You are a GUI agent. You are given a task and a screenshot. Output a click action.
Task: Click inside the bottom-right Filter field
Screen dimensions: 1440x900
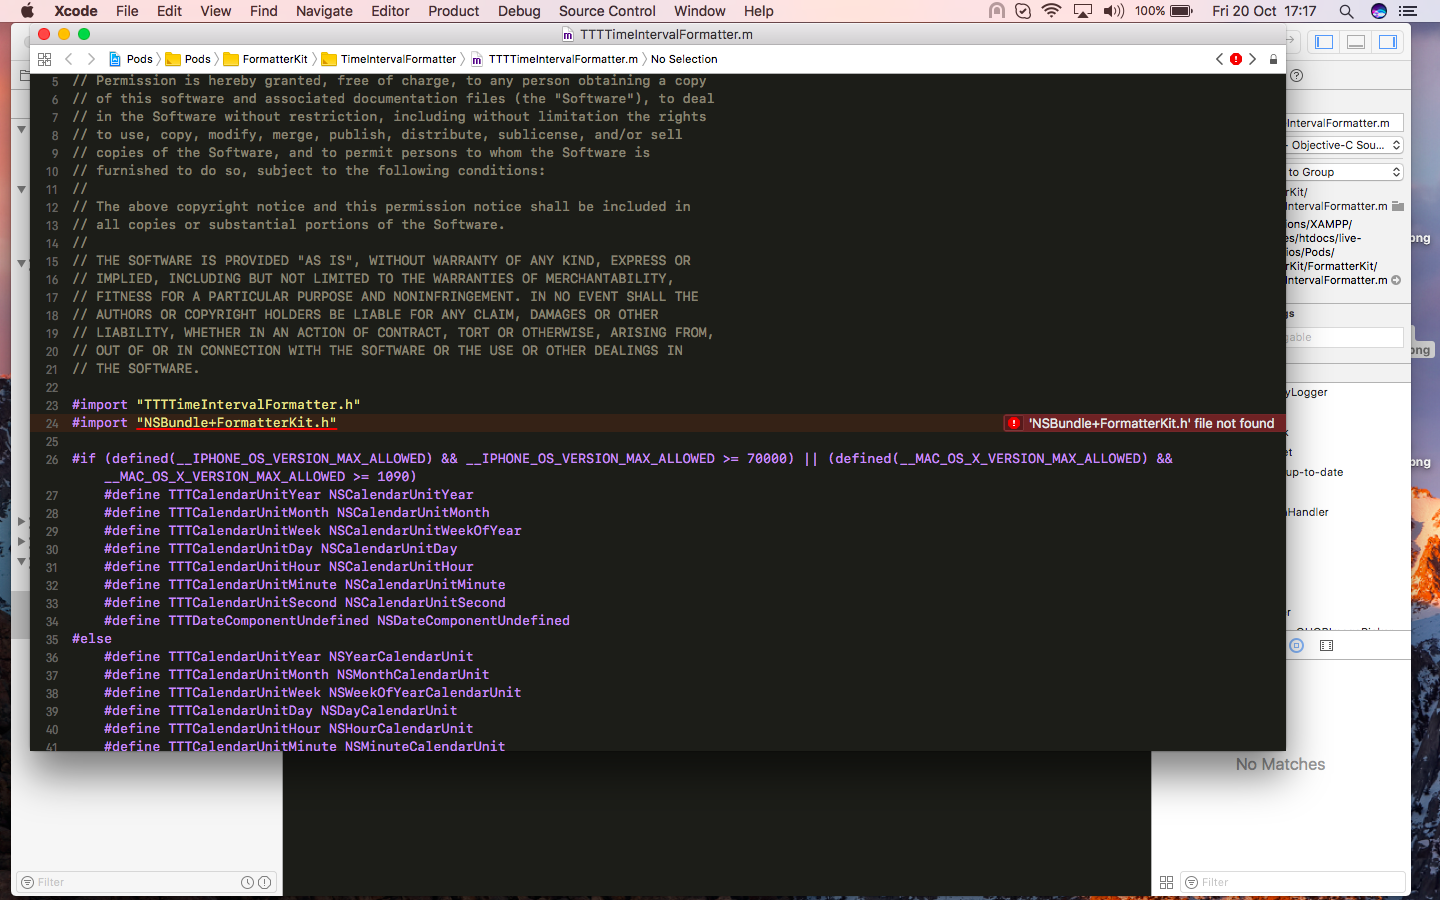coord(1290,882)
